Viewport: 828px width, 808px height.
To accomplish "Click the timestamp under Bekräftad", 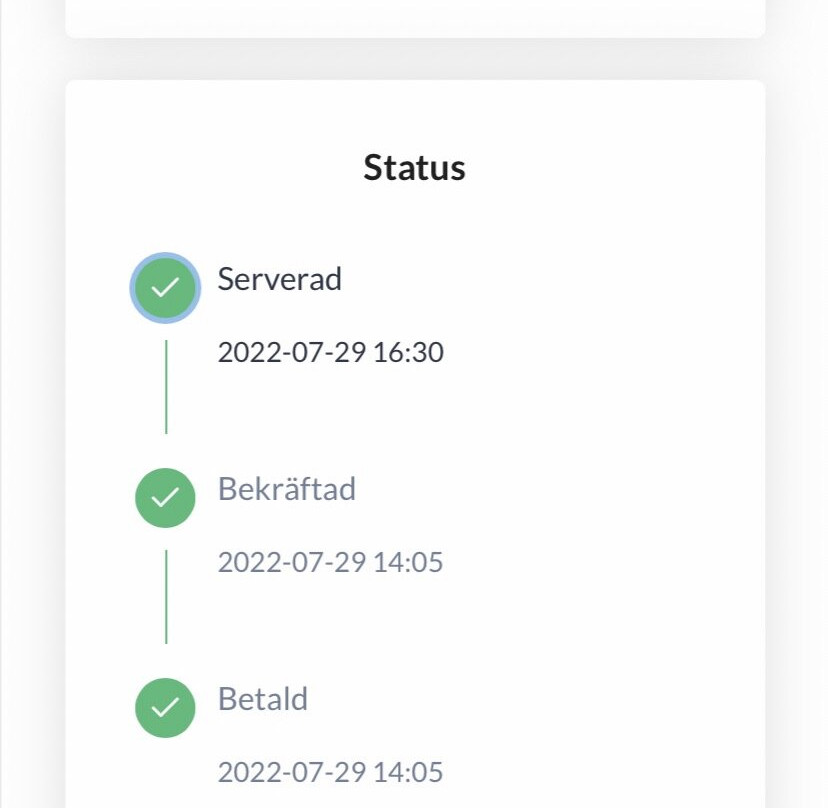I will click(x=331, y=562).
